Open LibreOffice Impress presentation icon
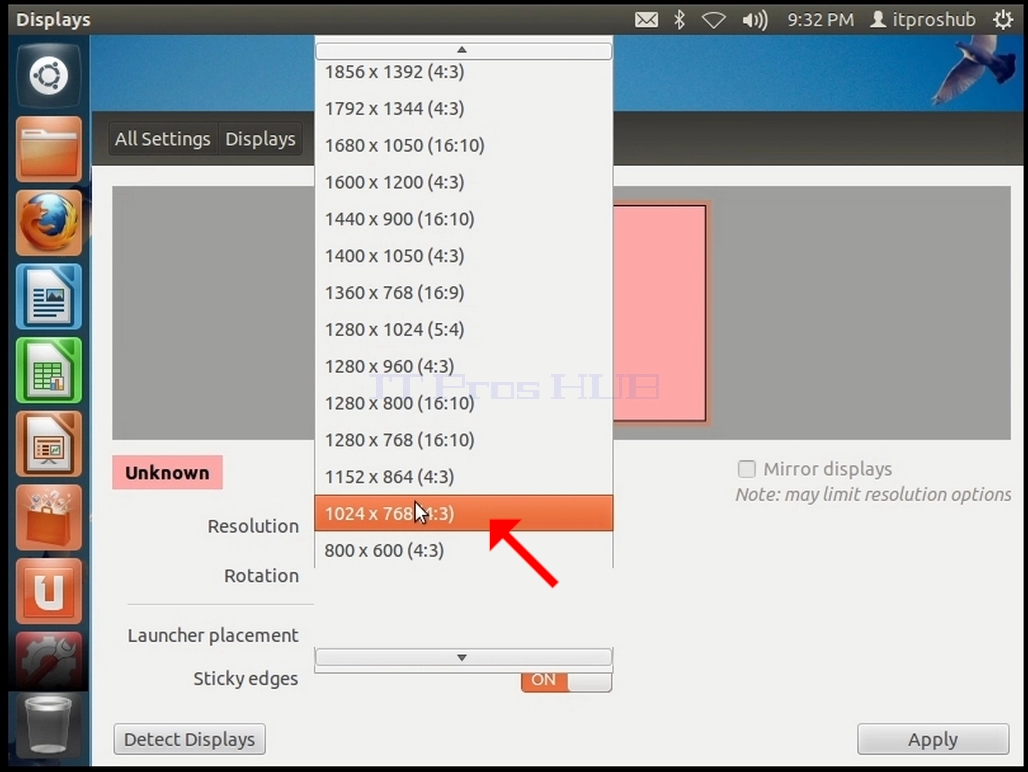The width and height of the screenshot is (1028, 772). pyautogui.click(x=49, y=444)
